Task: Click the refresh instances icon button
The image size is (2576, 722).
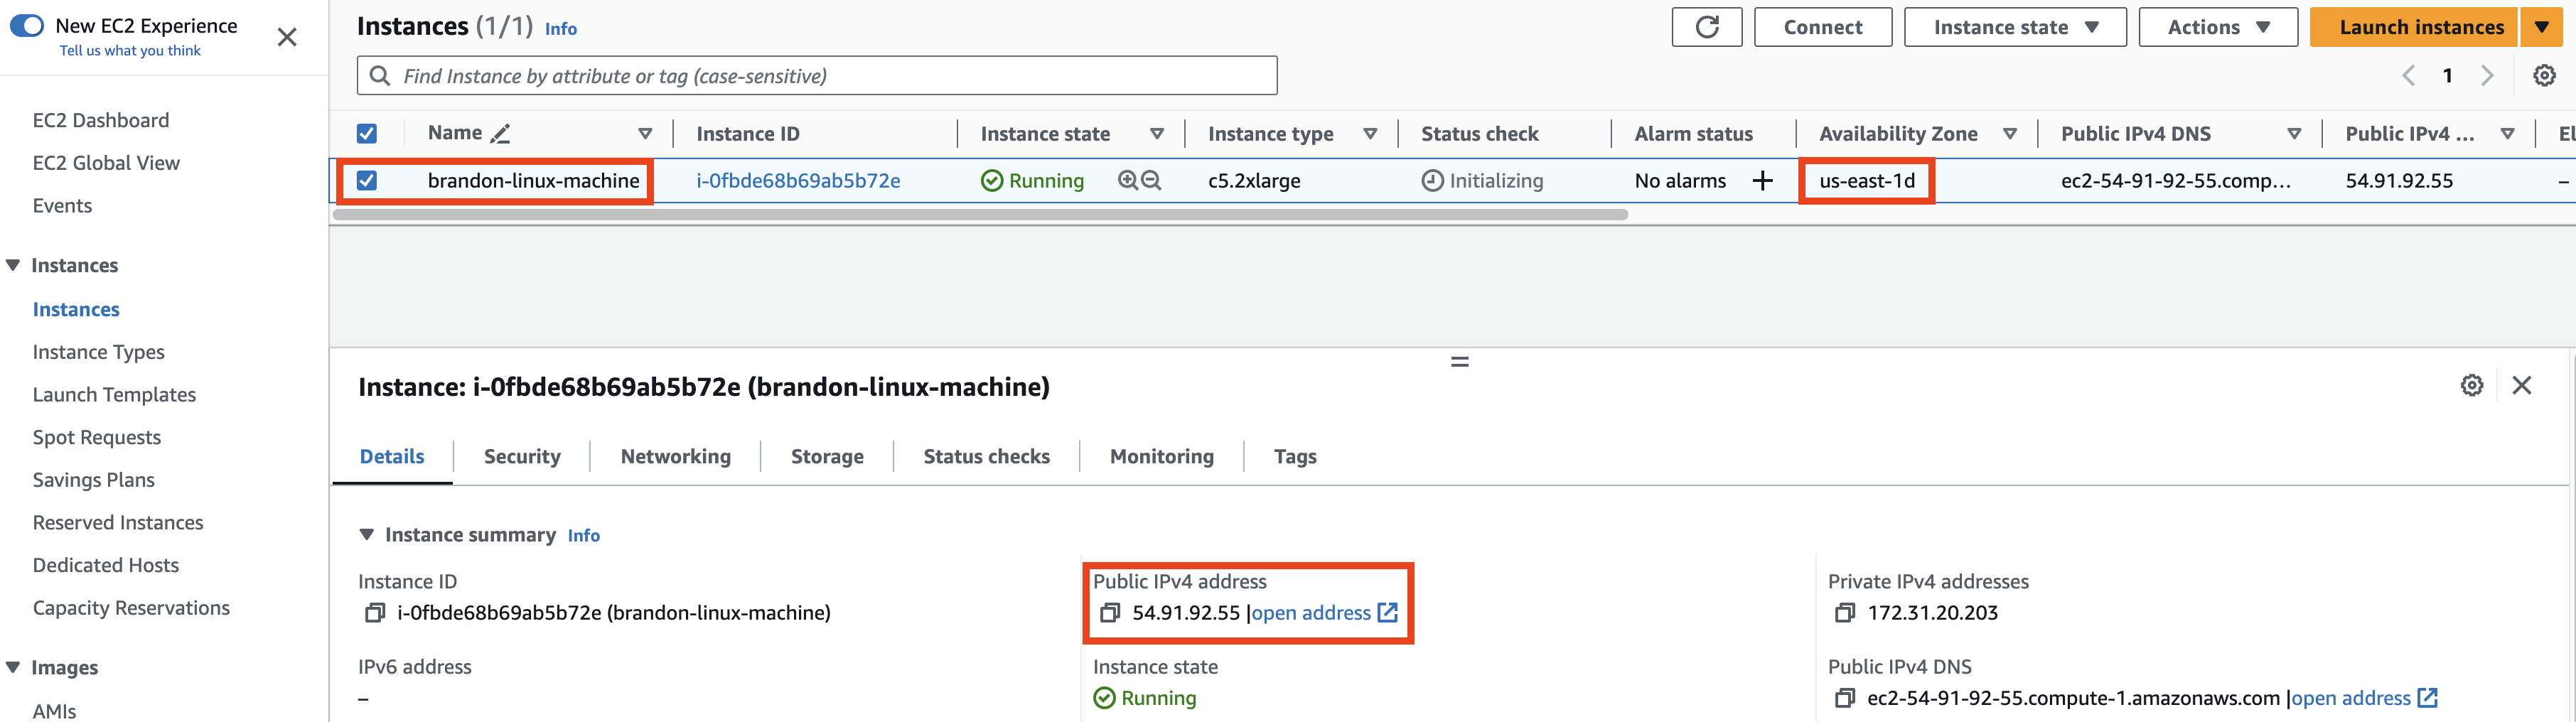Action: click(x=1706, y=27)
